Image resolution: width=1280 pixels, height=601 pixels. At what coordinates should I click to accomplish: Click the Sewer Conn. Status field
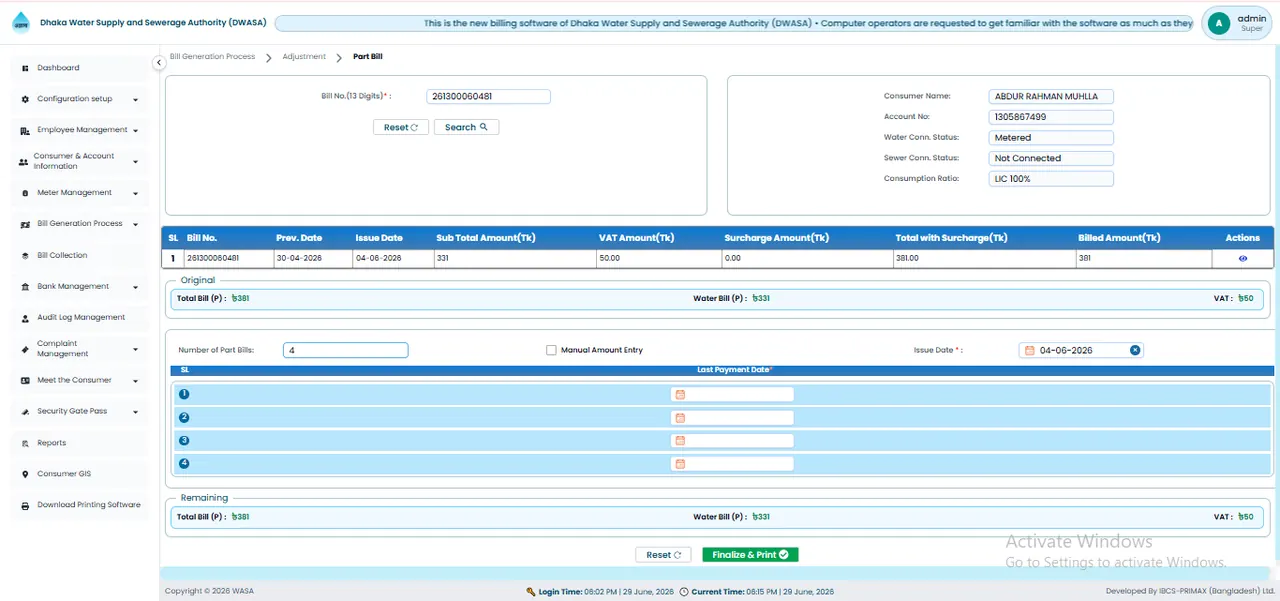[1051, 158]
